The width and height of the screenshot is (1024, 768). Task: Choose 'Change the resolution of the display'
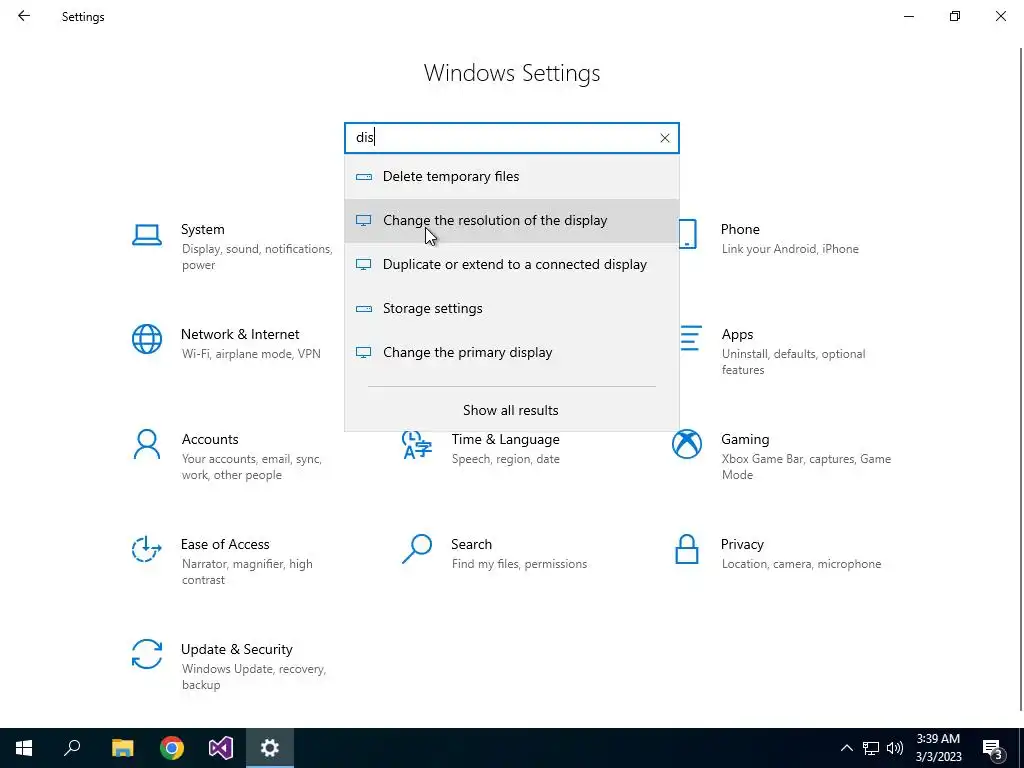pyautogui.click(x=512, y=221)
